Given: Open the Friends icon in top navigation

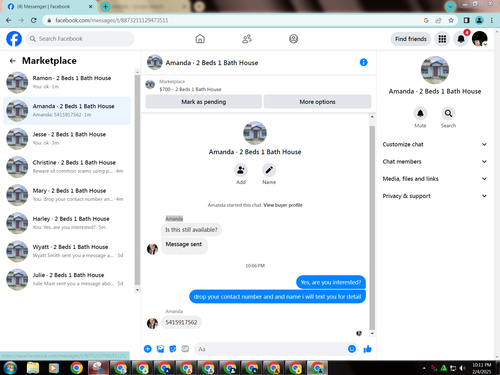Looking at the screenshot, I should [x=247, y=39].
